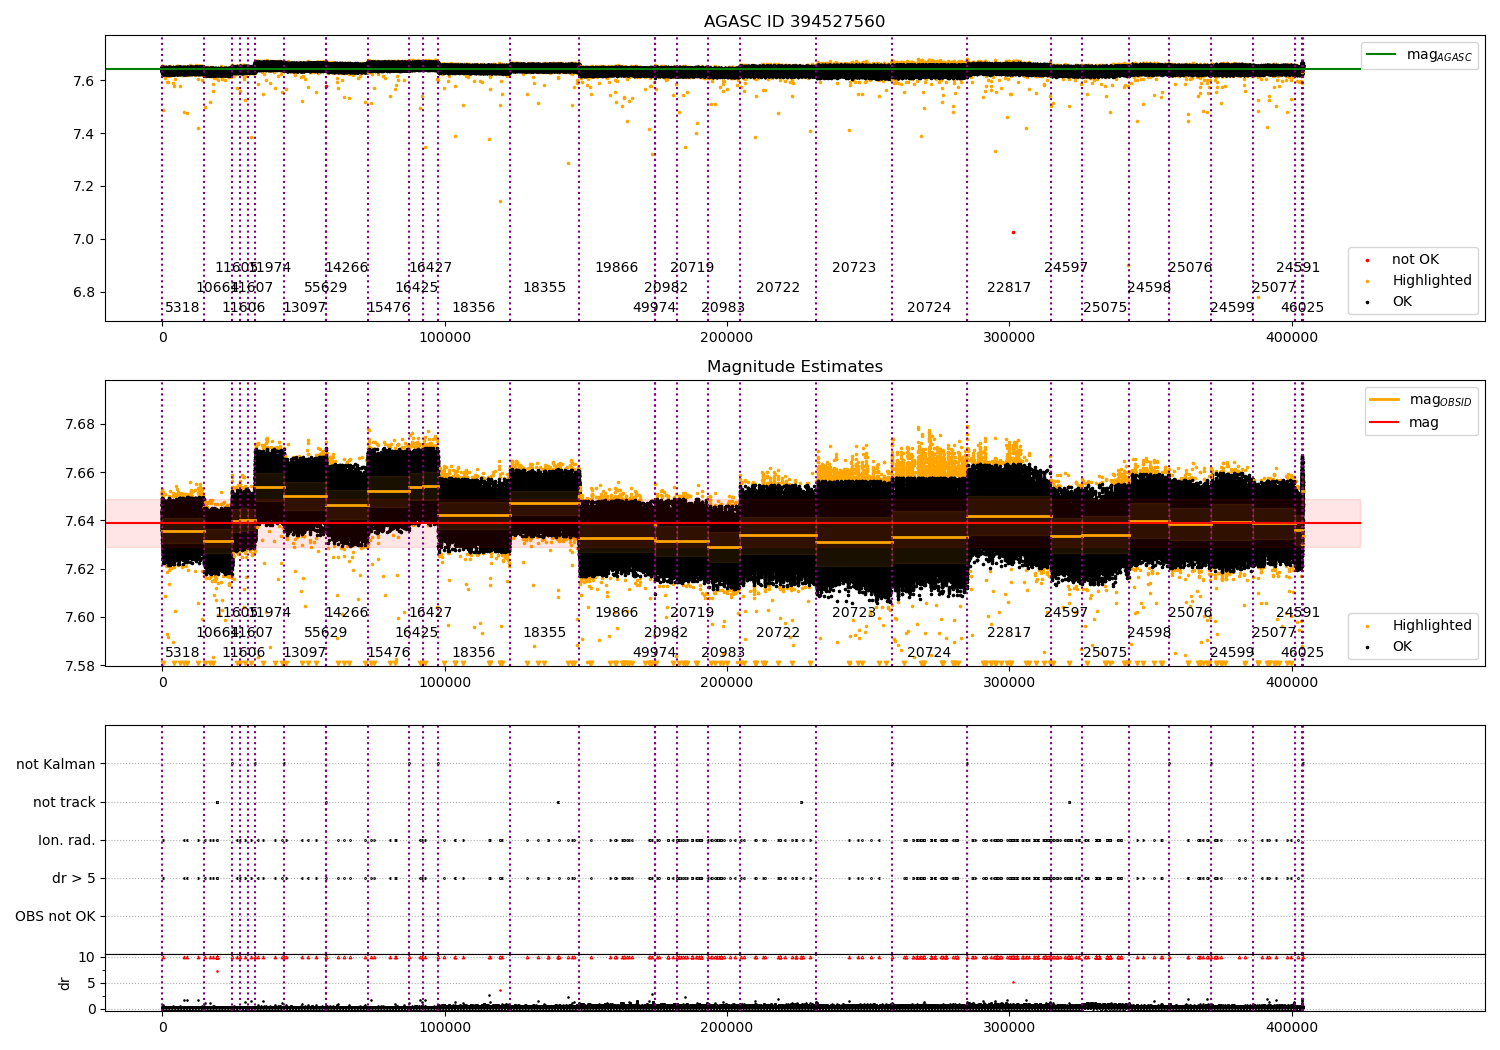Click OBSID label 18355 in the middle plot
Screen dimensions: 1500x1050
[x=544, y=633]
